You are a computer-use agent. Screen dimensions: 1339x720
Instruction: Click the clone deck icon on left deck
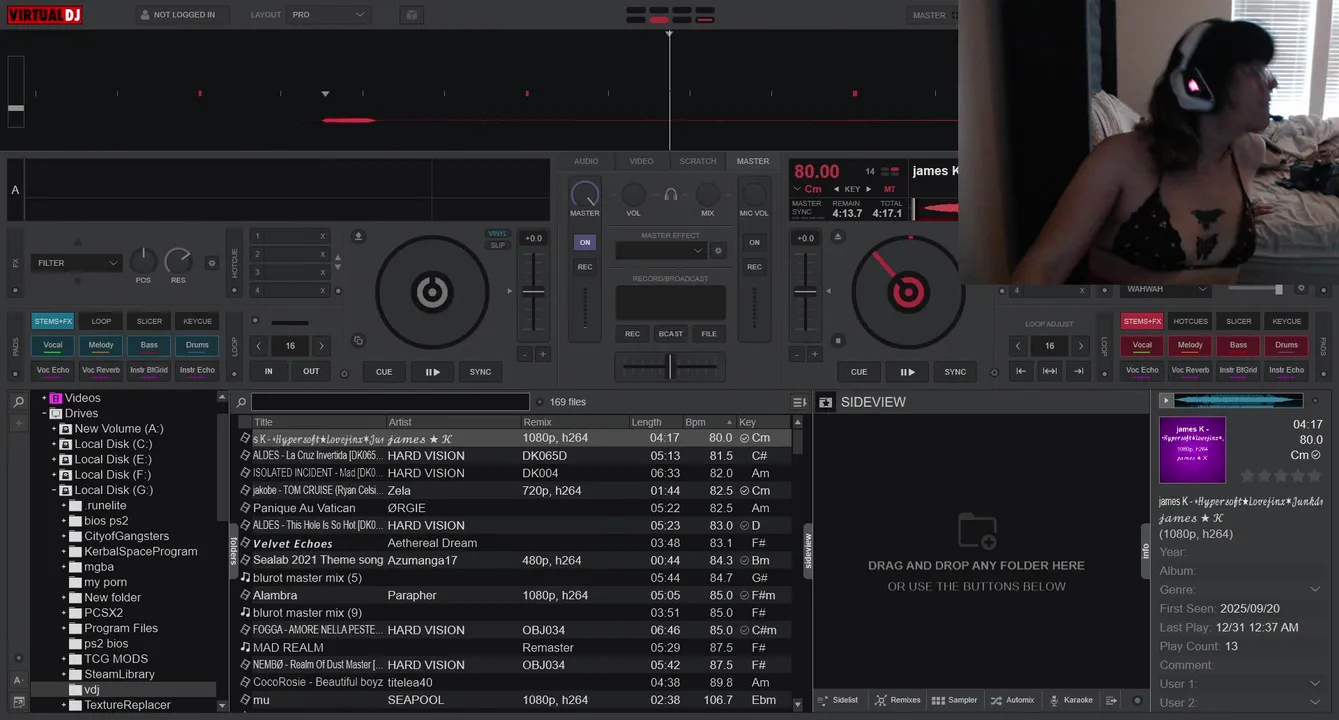tap(359, 340)
